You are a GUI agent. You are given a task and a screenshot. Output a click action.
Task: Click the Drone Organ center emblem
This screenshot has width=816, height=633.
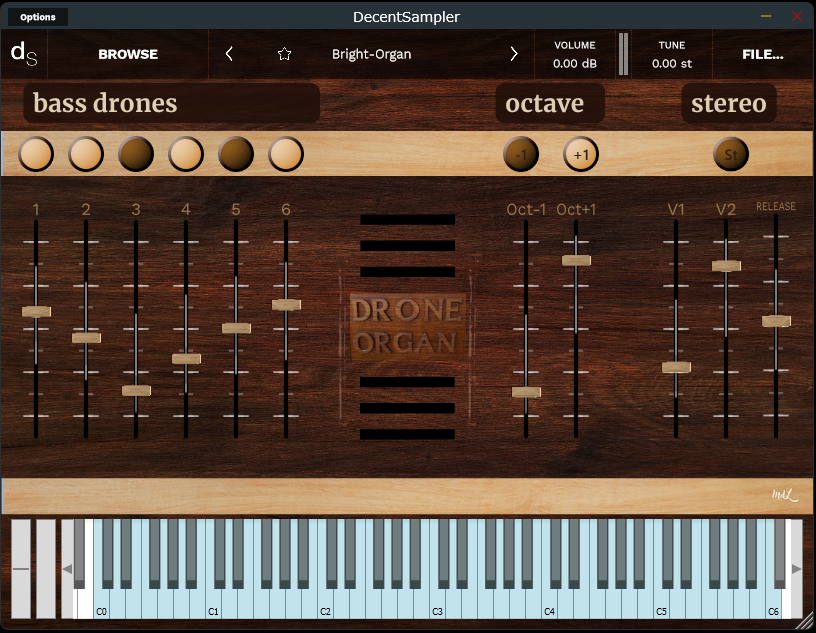tap(407, 326)
